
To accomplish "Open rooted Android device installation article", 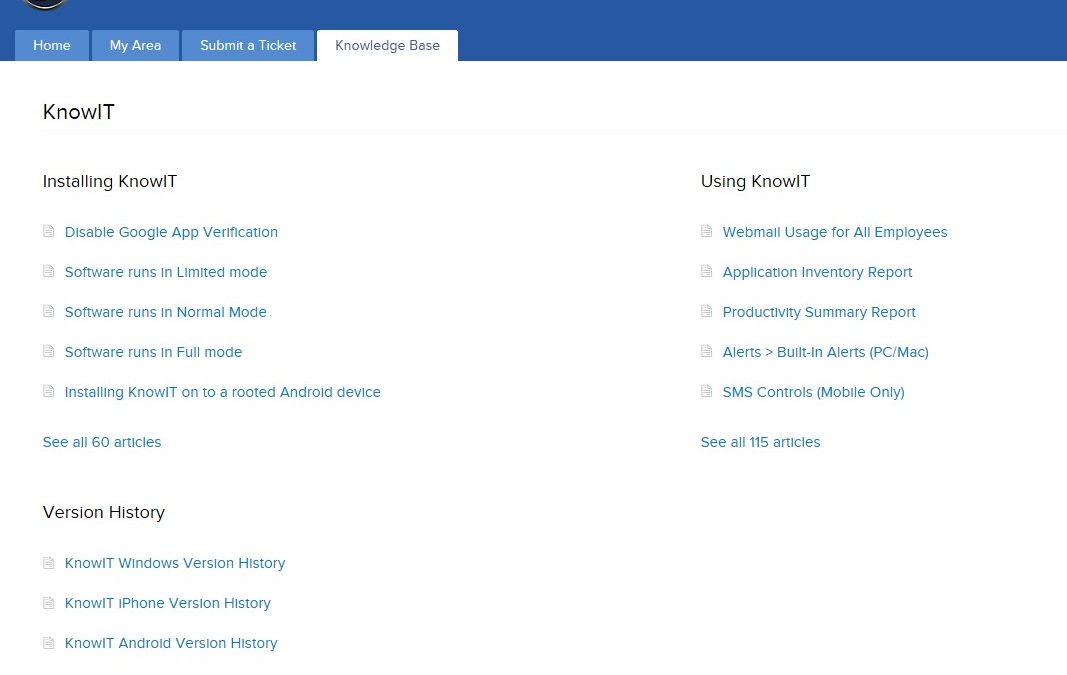I will (x=223, y=393).
